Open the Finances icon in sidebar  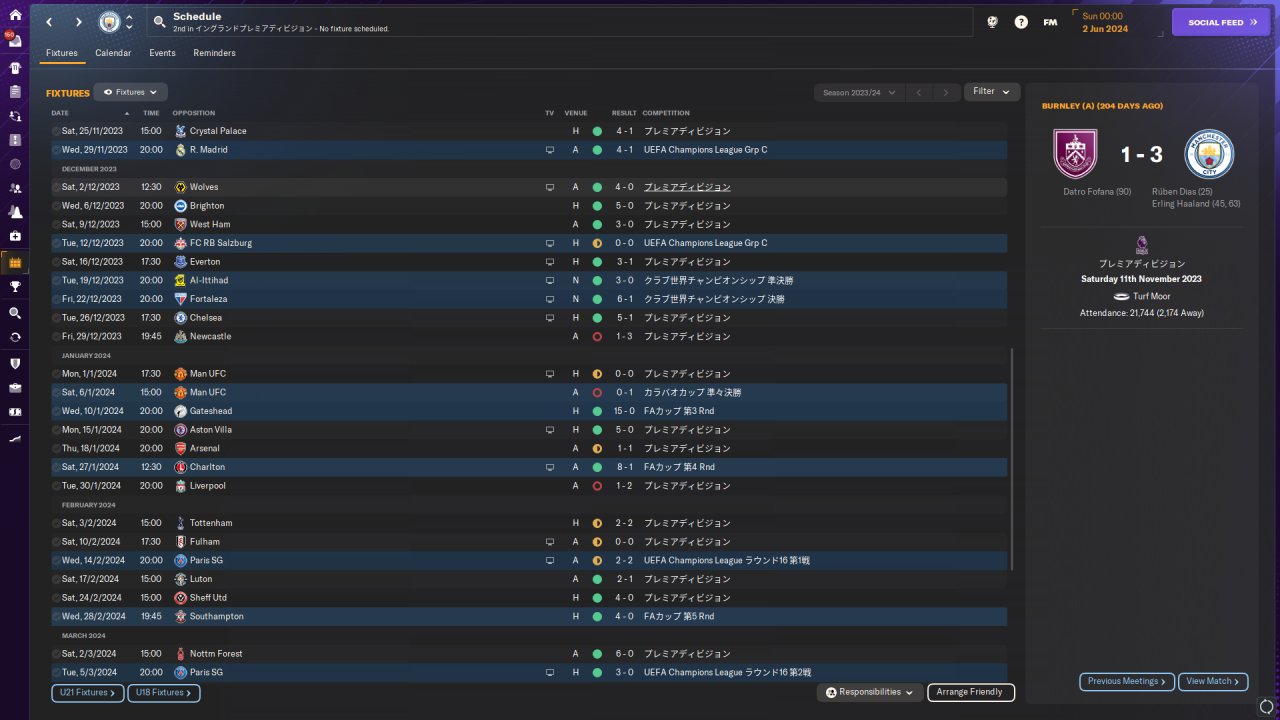(x=15, y=412)
